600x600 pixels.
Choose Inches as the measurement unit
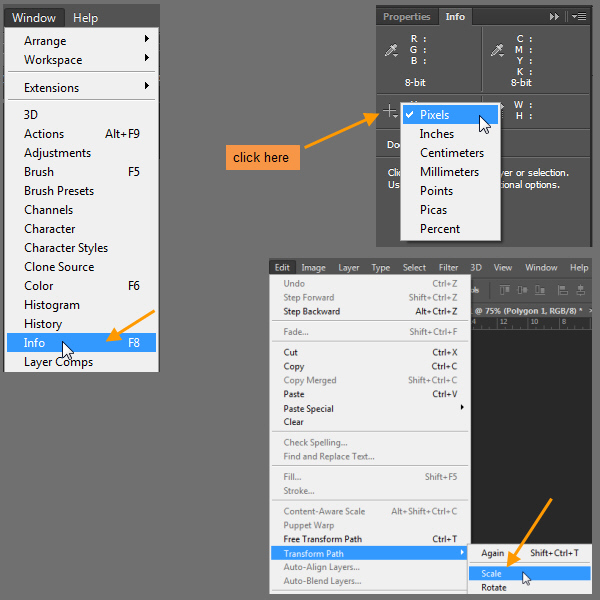click(x=437, y=134)
